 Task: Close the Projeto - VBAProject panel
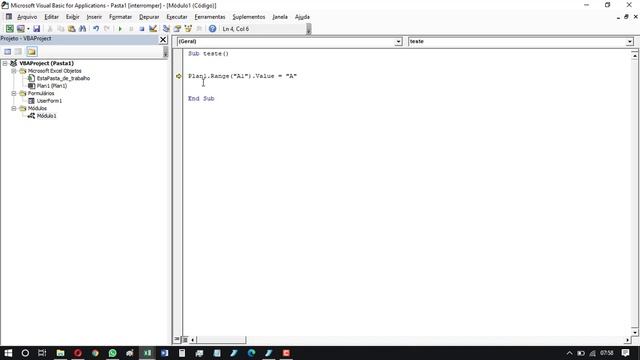pyautogui.click(x=163, y=39)
